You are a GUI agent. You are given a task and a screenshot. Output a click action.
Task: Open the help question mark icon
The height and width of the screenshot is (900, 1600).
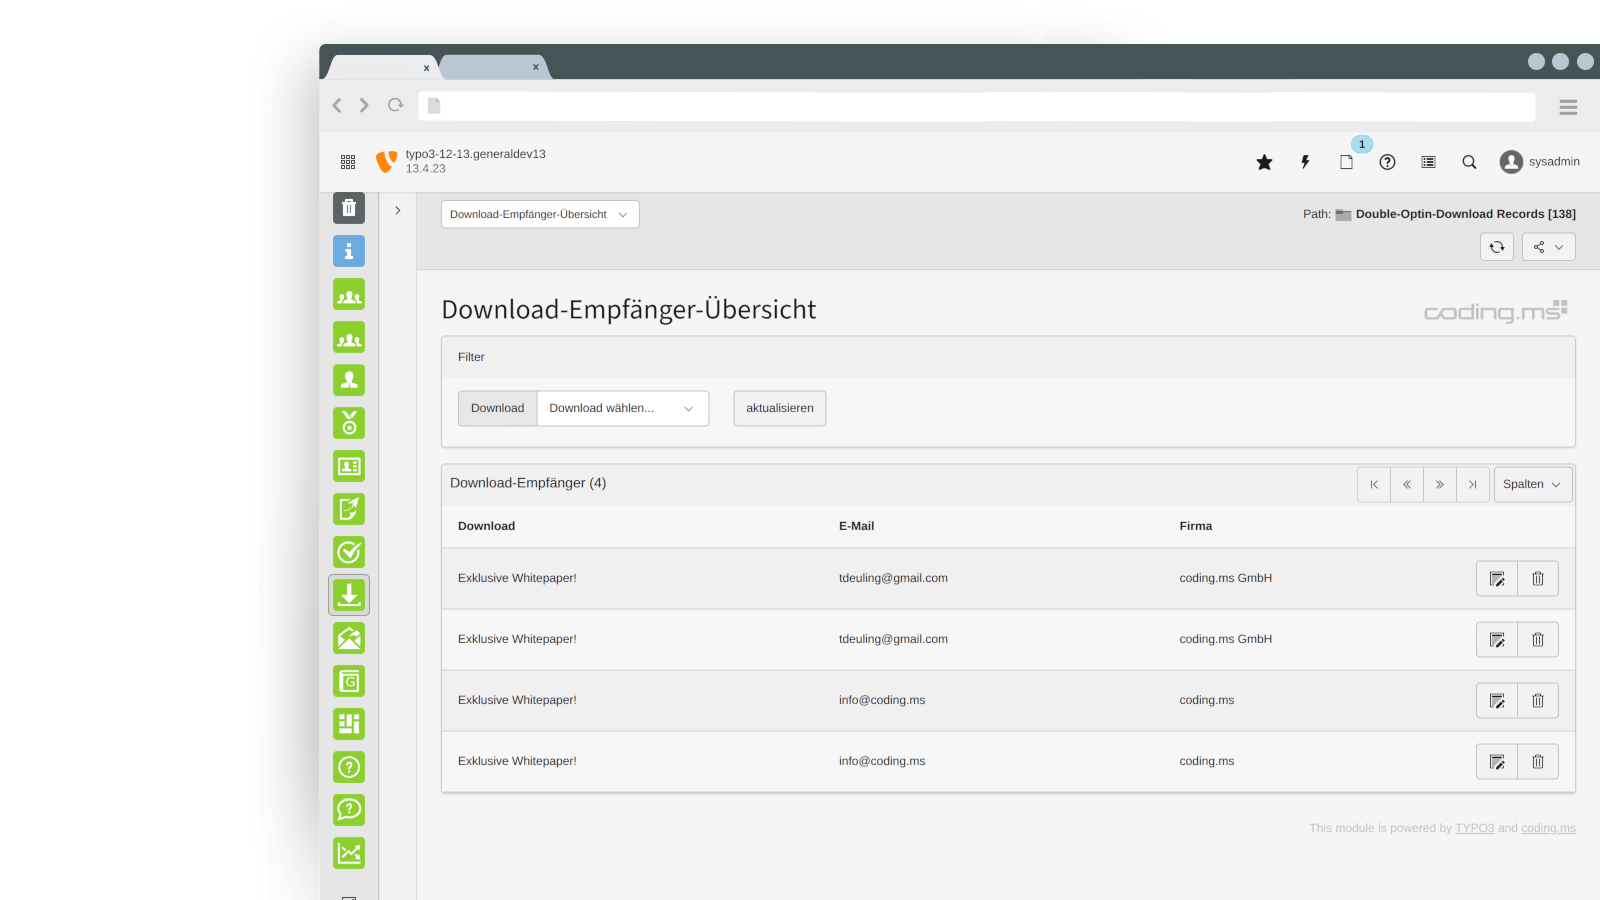1387,162
